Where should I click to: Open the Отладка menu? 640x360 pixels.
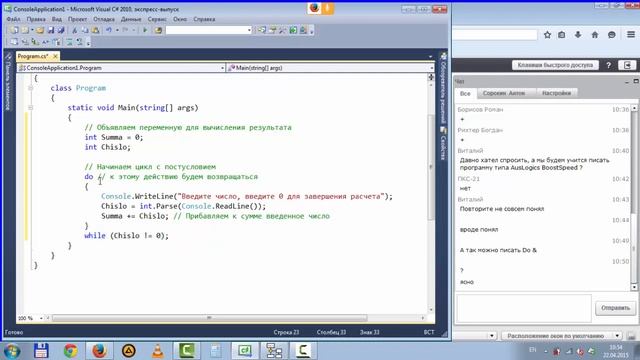click(104, 19)
